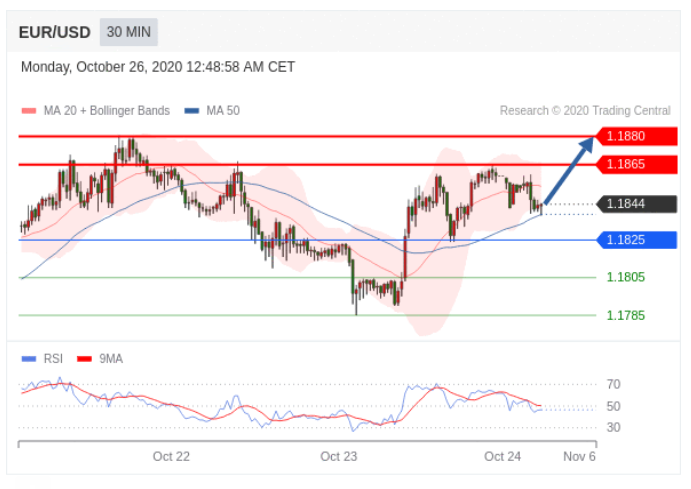Screen dimensions: 691x489
Task: Toggle the 9MA legend entry
Action: pos(100,359)
